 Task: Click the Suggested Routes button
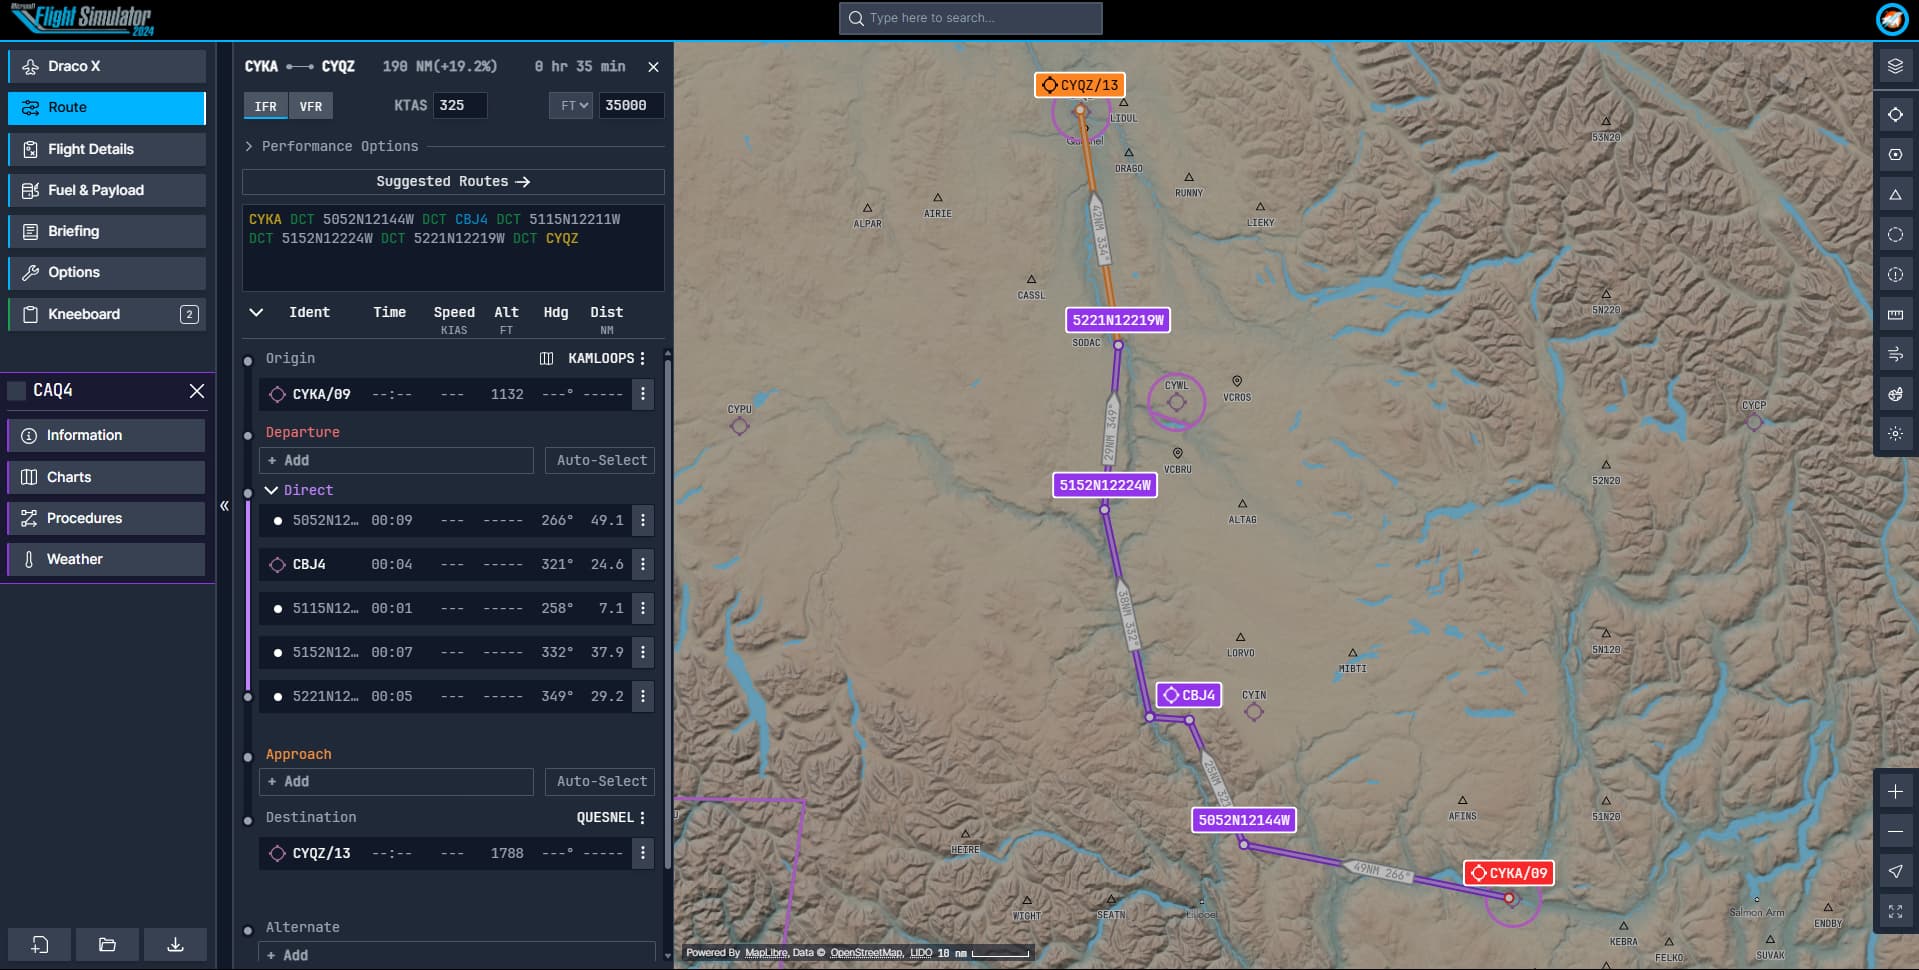(452, 181)
